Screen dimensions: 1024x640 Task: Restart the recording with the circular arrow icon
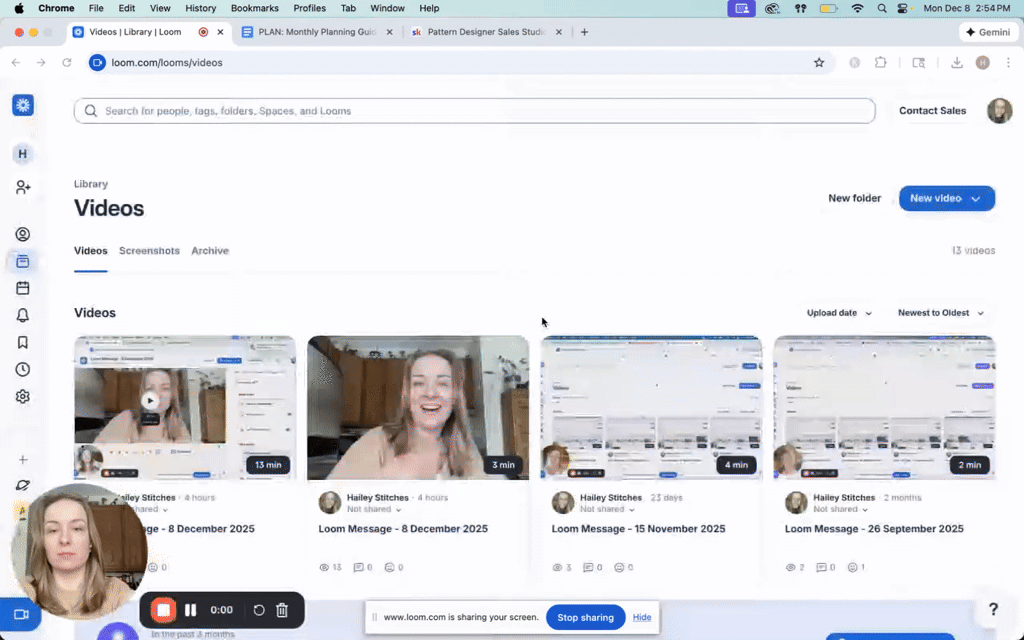(259, 610)
